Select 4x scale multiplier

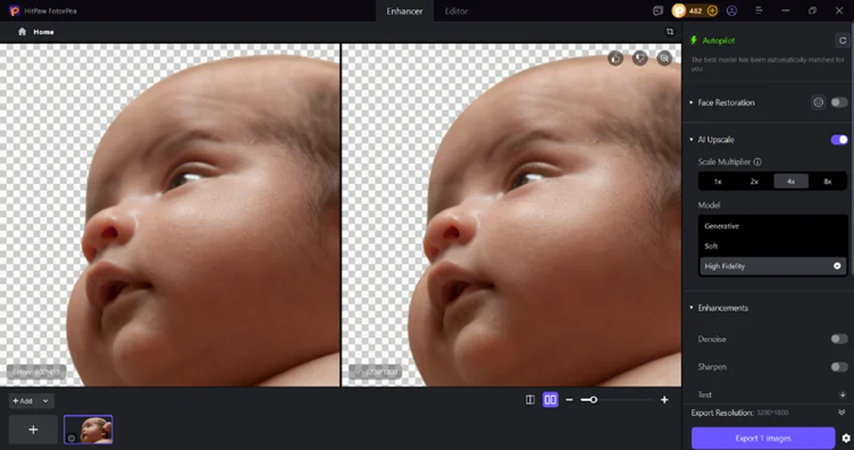[x=791, y=181]
